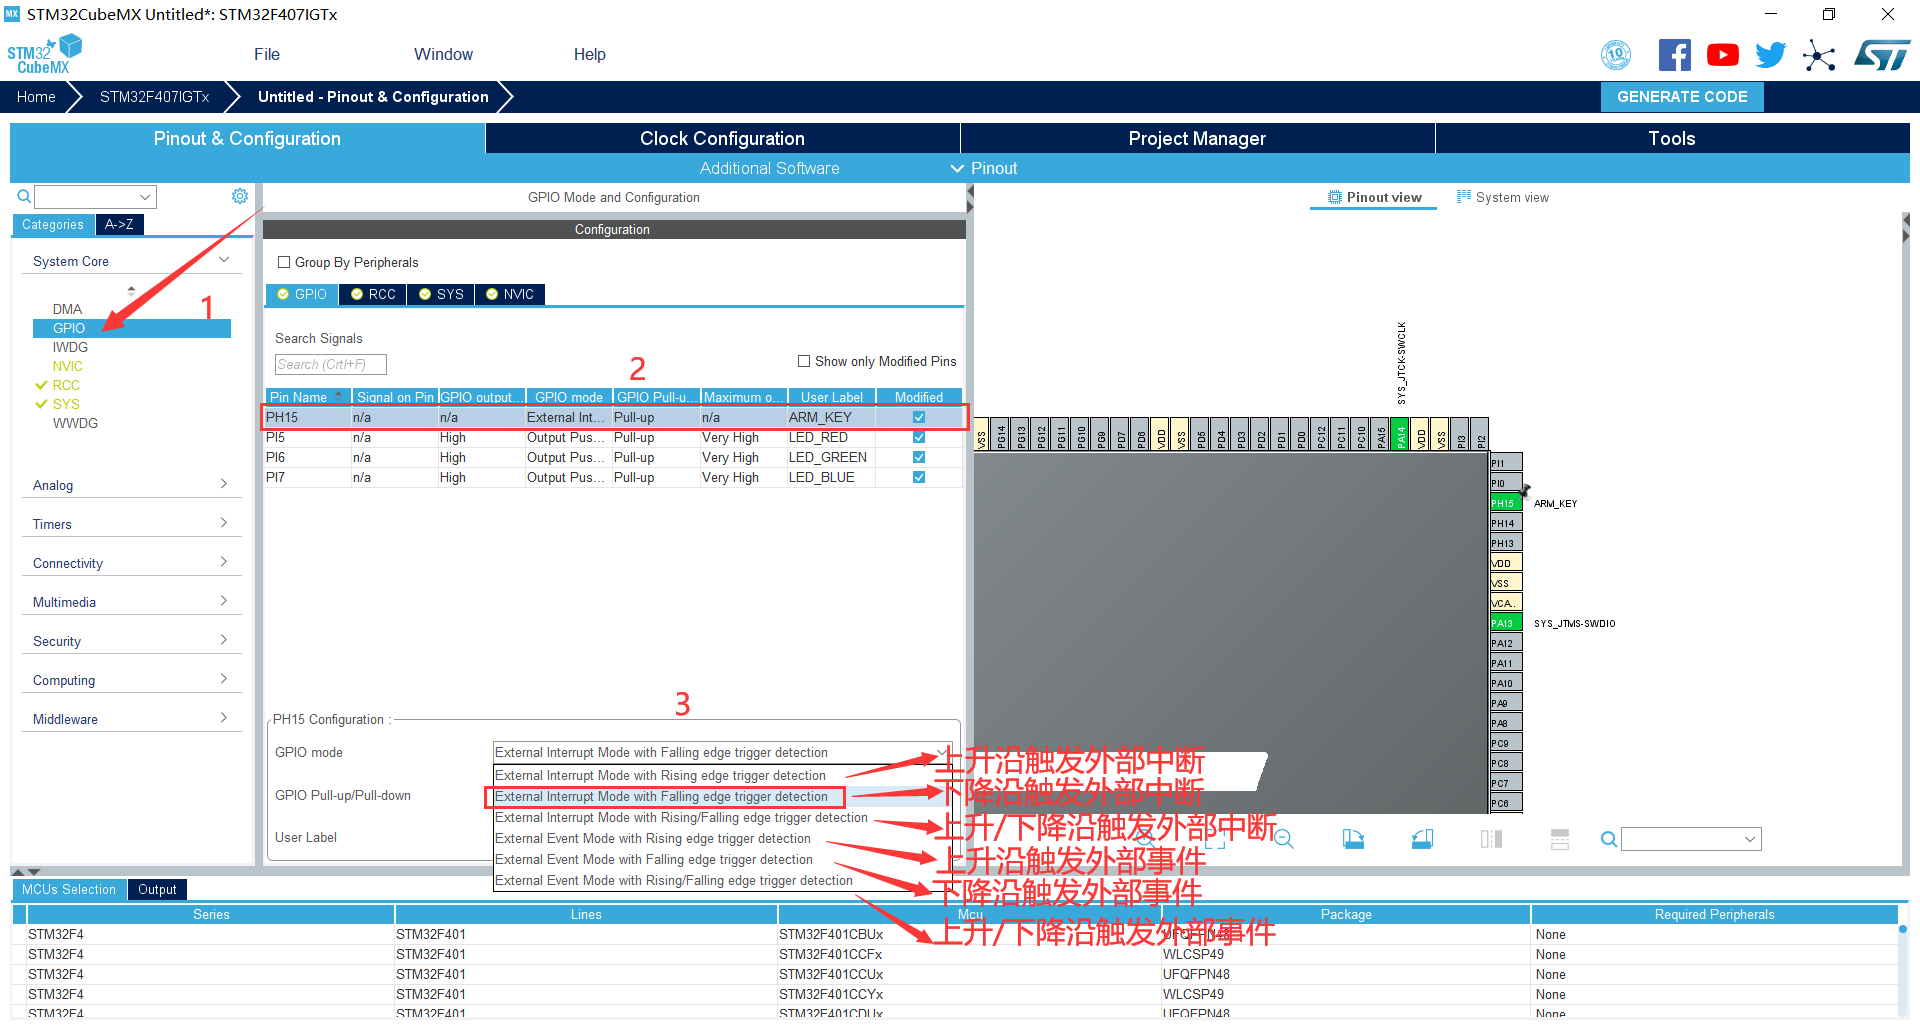Viewport: 1920px width, 1030px height.
Task: Click the GENERATE CODE button
Action: click(1681, 97)
